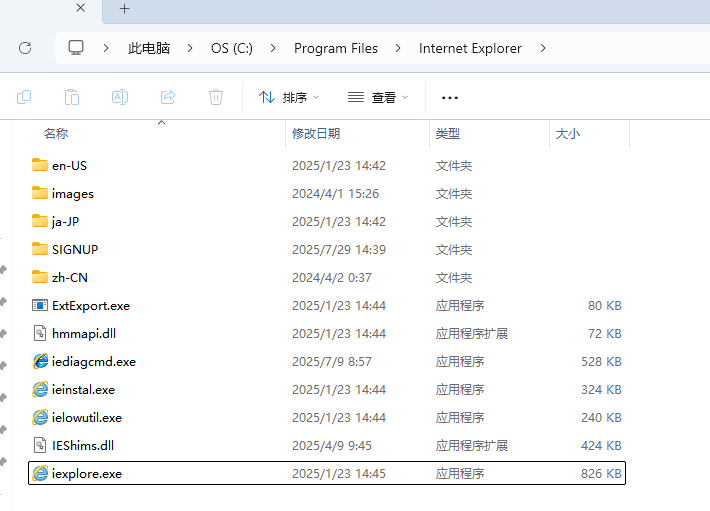Screen dimensions: 710x511
Task: Click the share toolbar icon
Action: pyautogui.click(x=168, y=97)
